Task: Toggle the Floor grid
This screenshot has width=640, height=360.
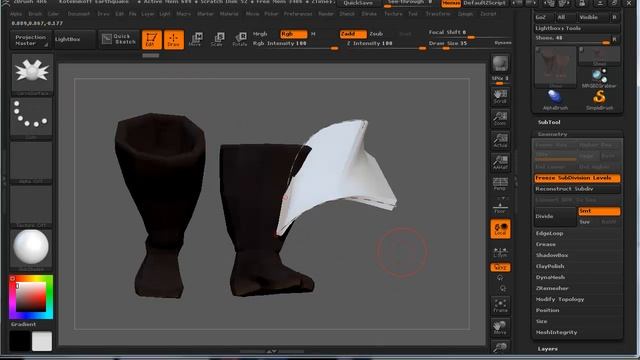Action: 500,206
